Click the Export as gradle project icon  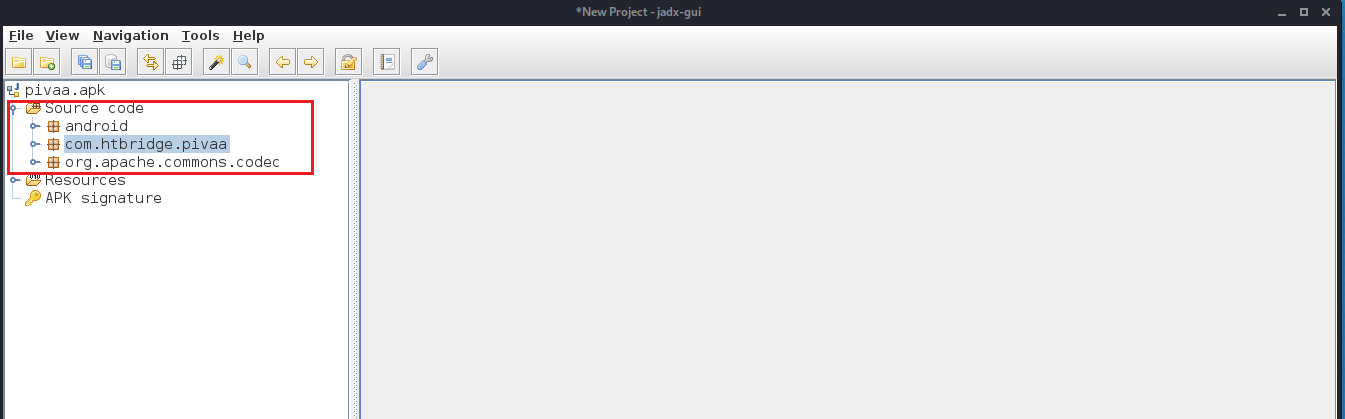tap(113, 62)
